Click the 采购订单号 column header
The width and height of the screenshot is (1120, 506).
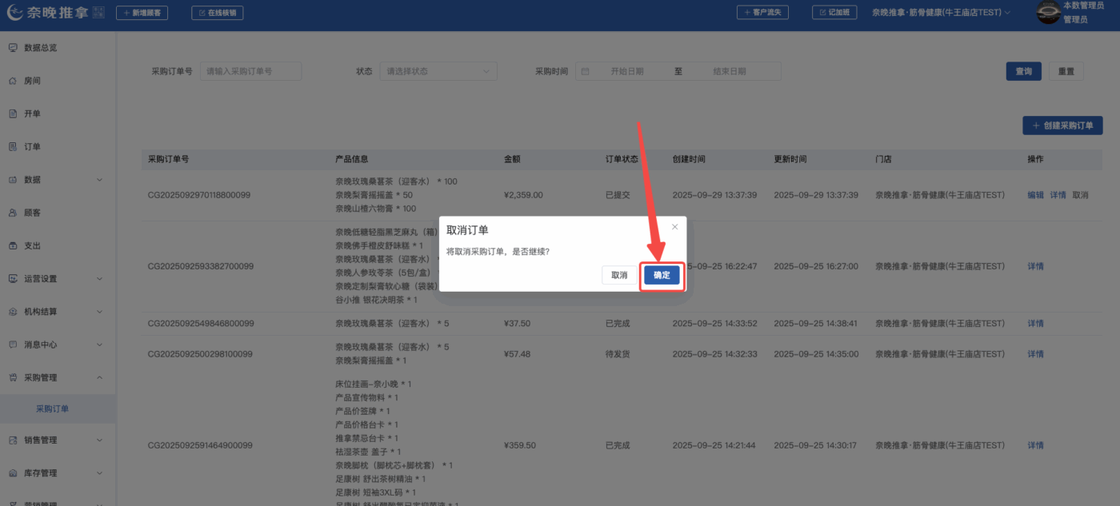[x=169, y=159]
